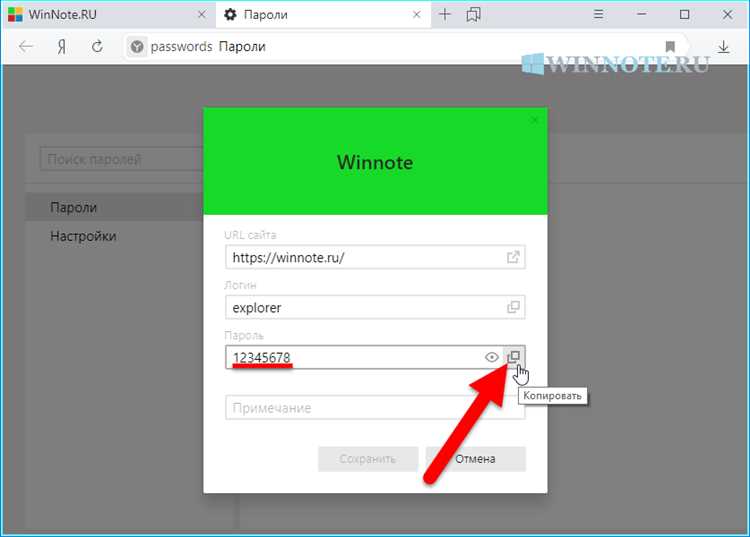Viewport: 750px width, 537px height.
Task: Open the browser downloads panel
Action: [723, 47]
